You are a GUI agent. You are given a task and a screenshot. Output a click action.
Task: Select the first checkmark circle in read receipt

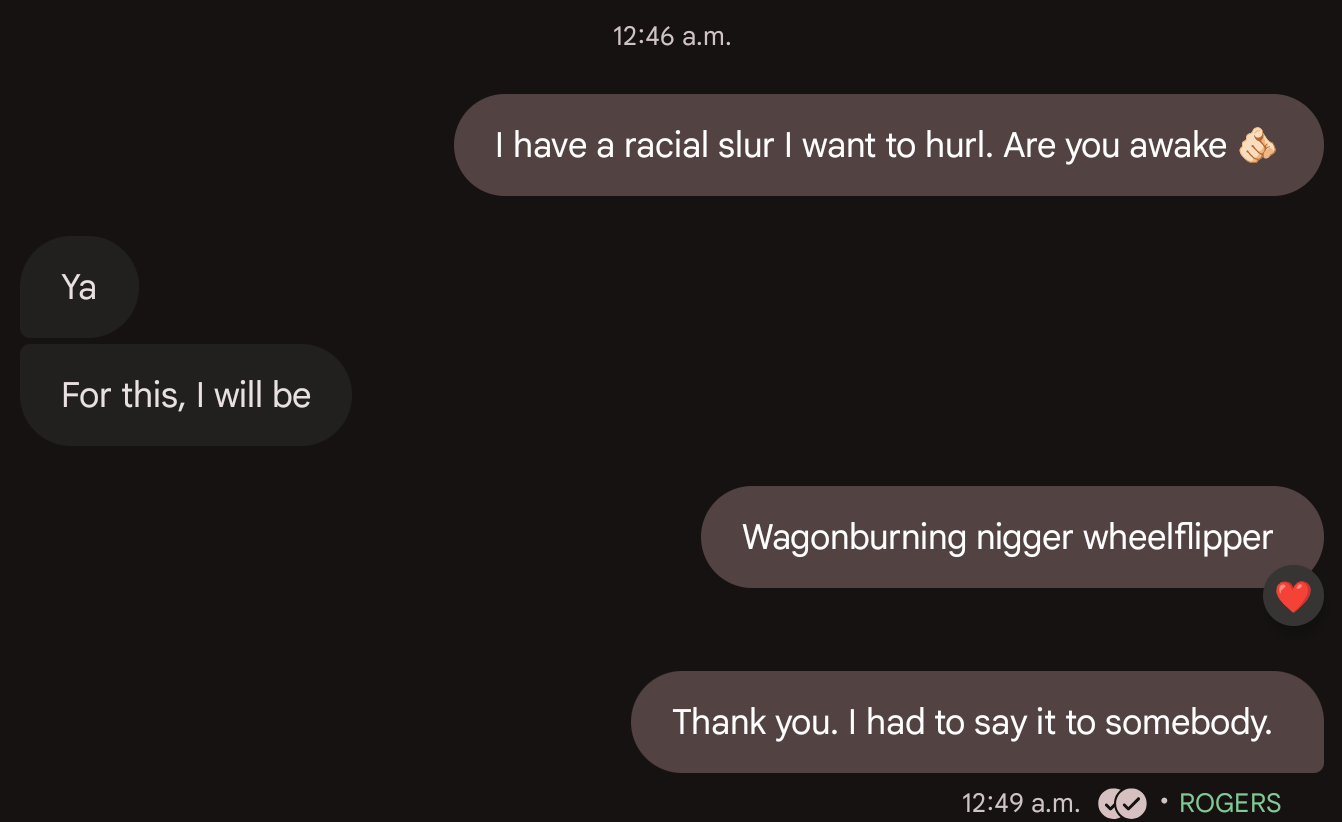(1111, 803)
